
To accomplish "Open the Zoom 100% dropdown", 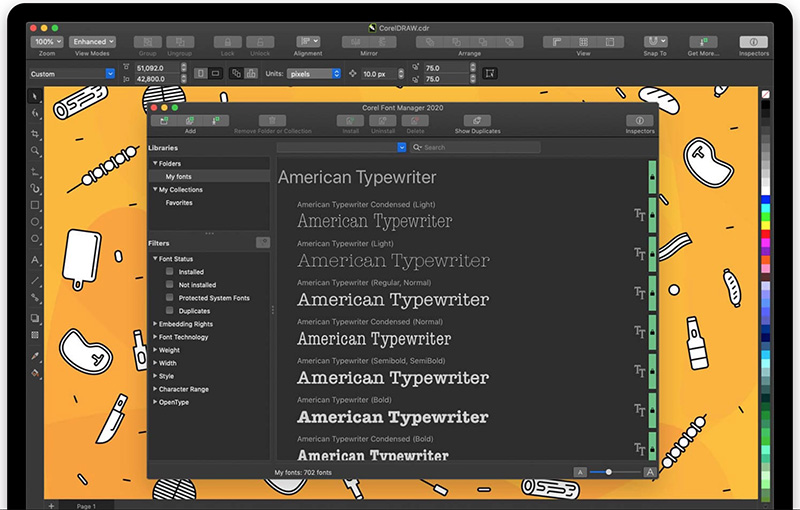I will [47, 42].
